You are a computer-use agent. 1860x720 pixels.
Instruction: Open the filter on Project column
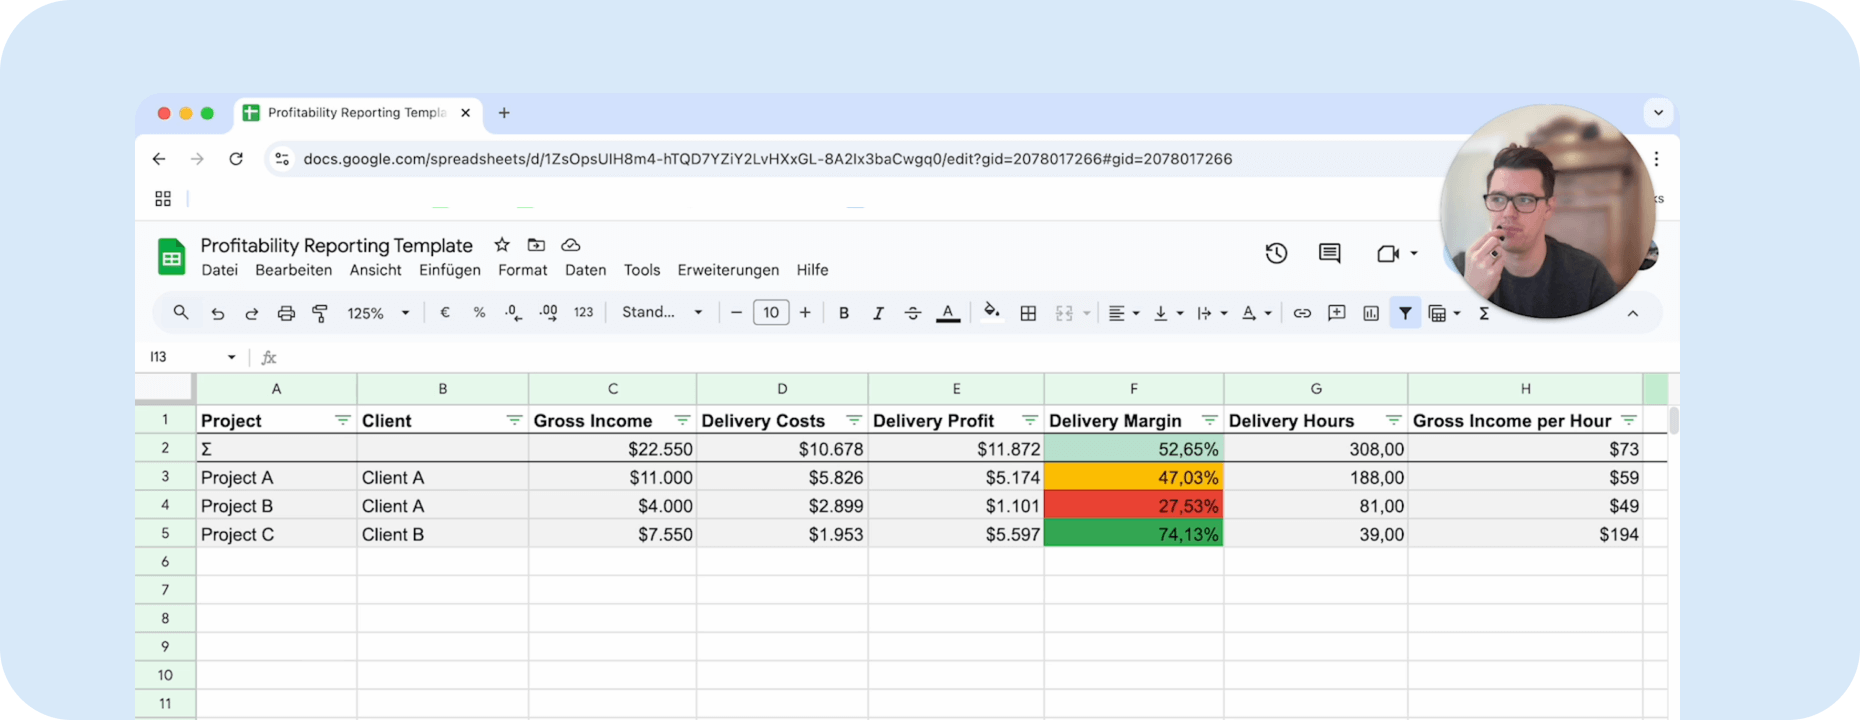click(342, 420)
